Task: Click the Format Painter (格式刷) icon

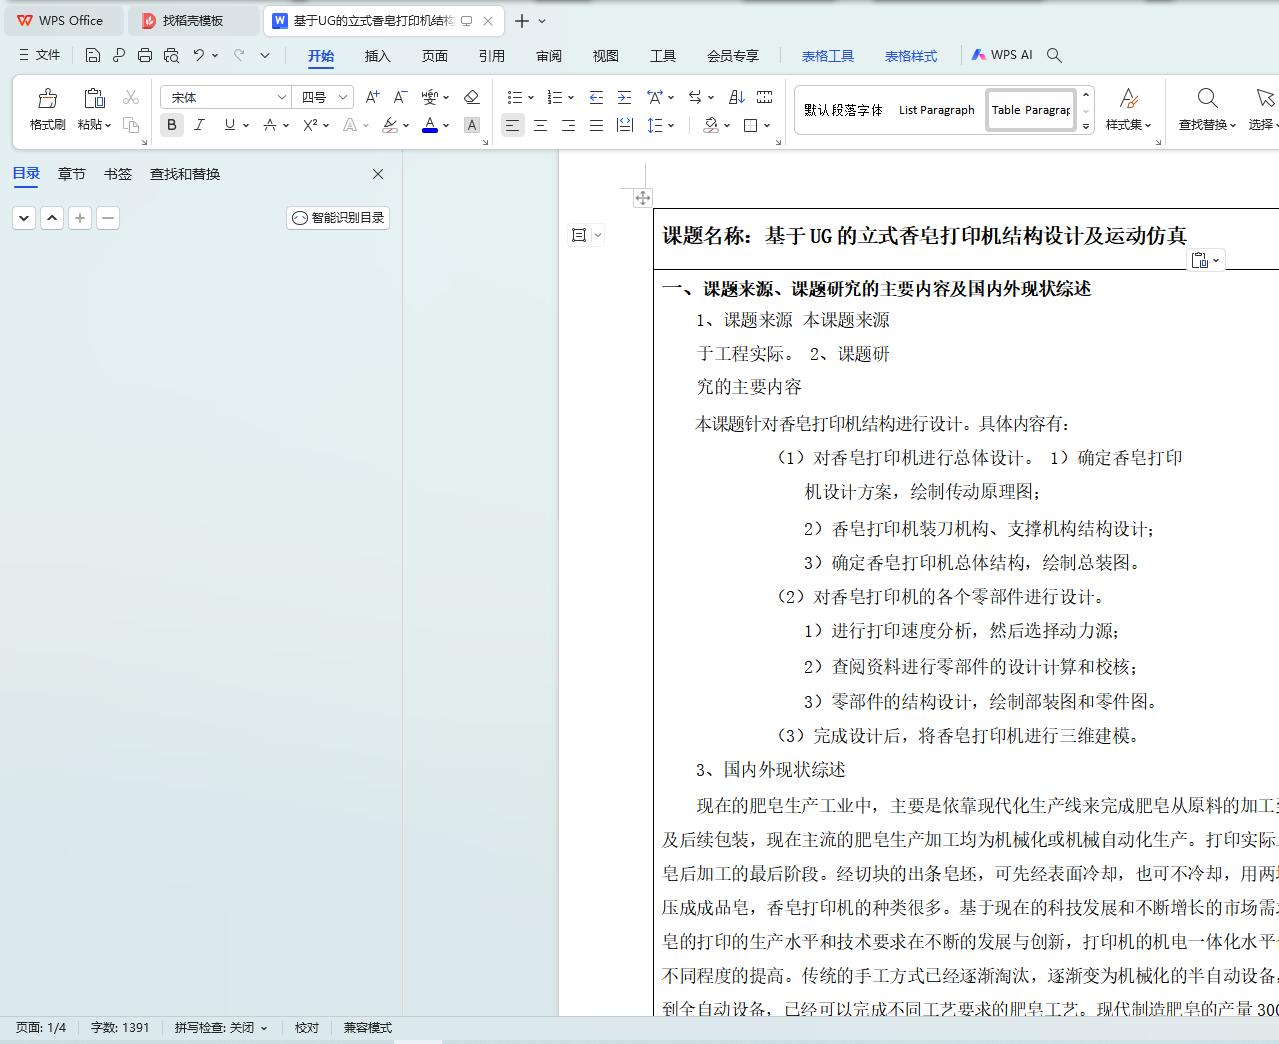Action: click(x=47, y=98)
